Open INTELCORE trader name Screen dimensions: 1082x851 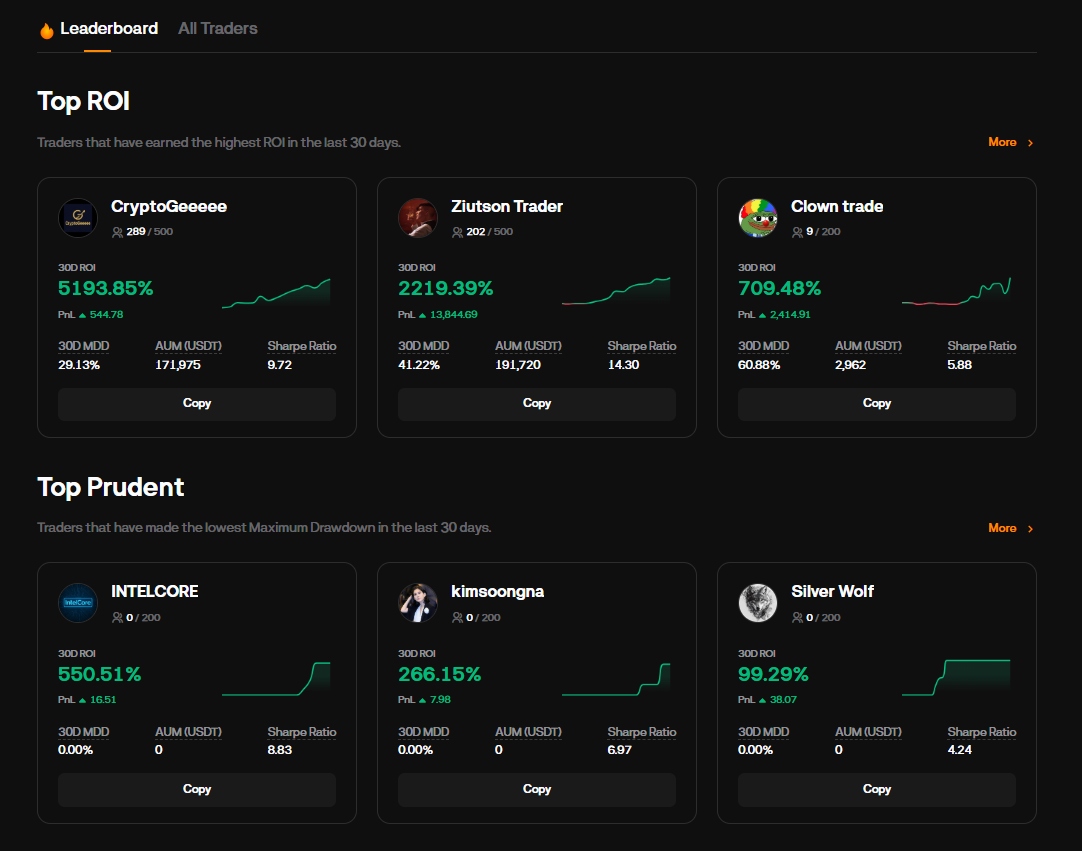pyautogui.click(x=155, y=591)
